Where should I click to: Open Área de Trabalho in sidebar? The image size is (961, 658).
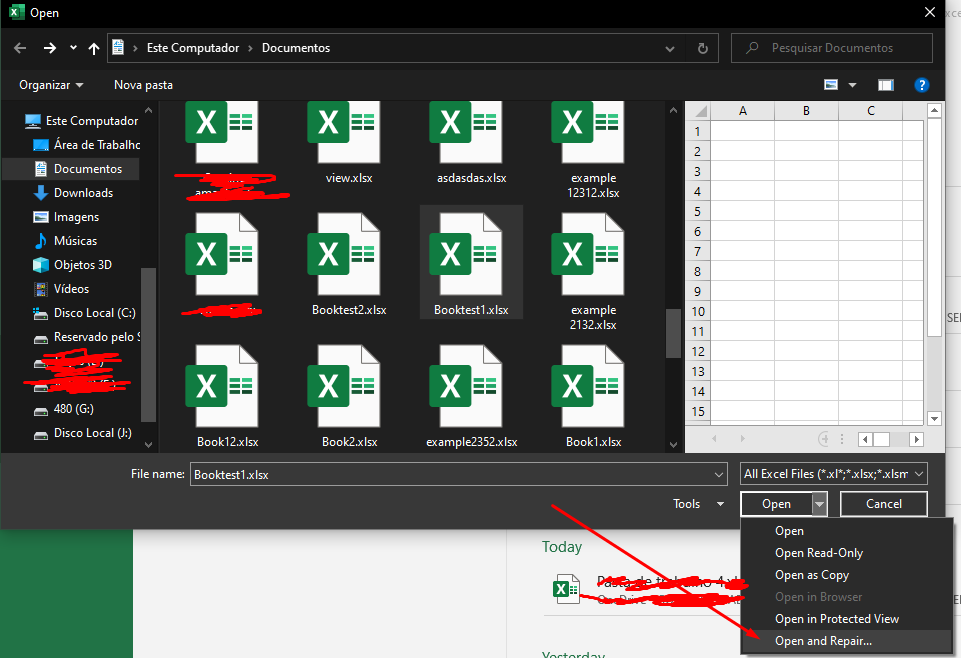pos(86,145)
